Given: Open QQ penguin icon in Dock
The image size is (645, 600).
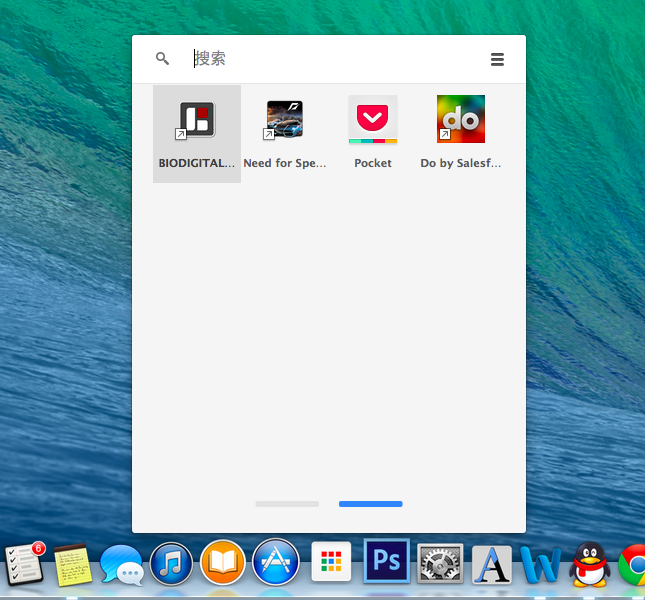Looking at the screenshot, I should [x=590, y=564].
